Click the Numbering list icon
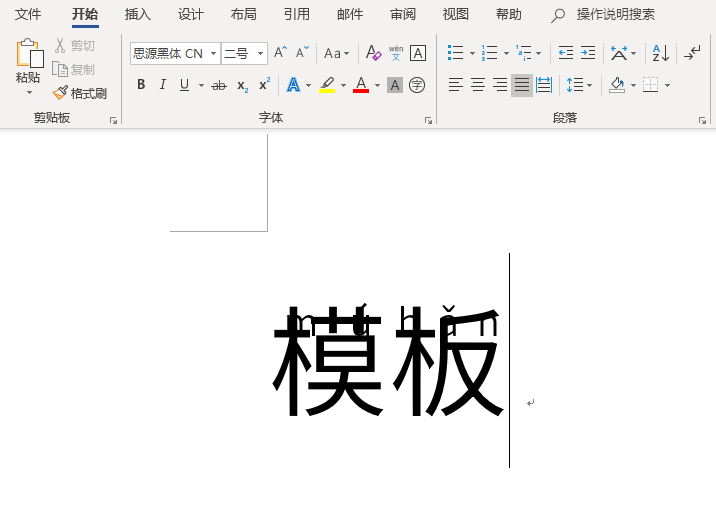This screenshot has width=716, height=516. pyautogui.click(x=490, y=53)
